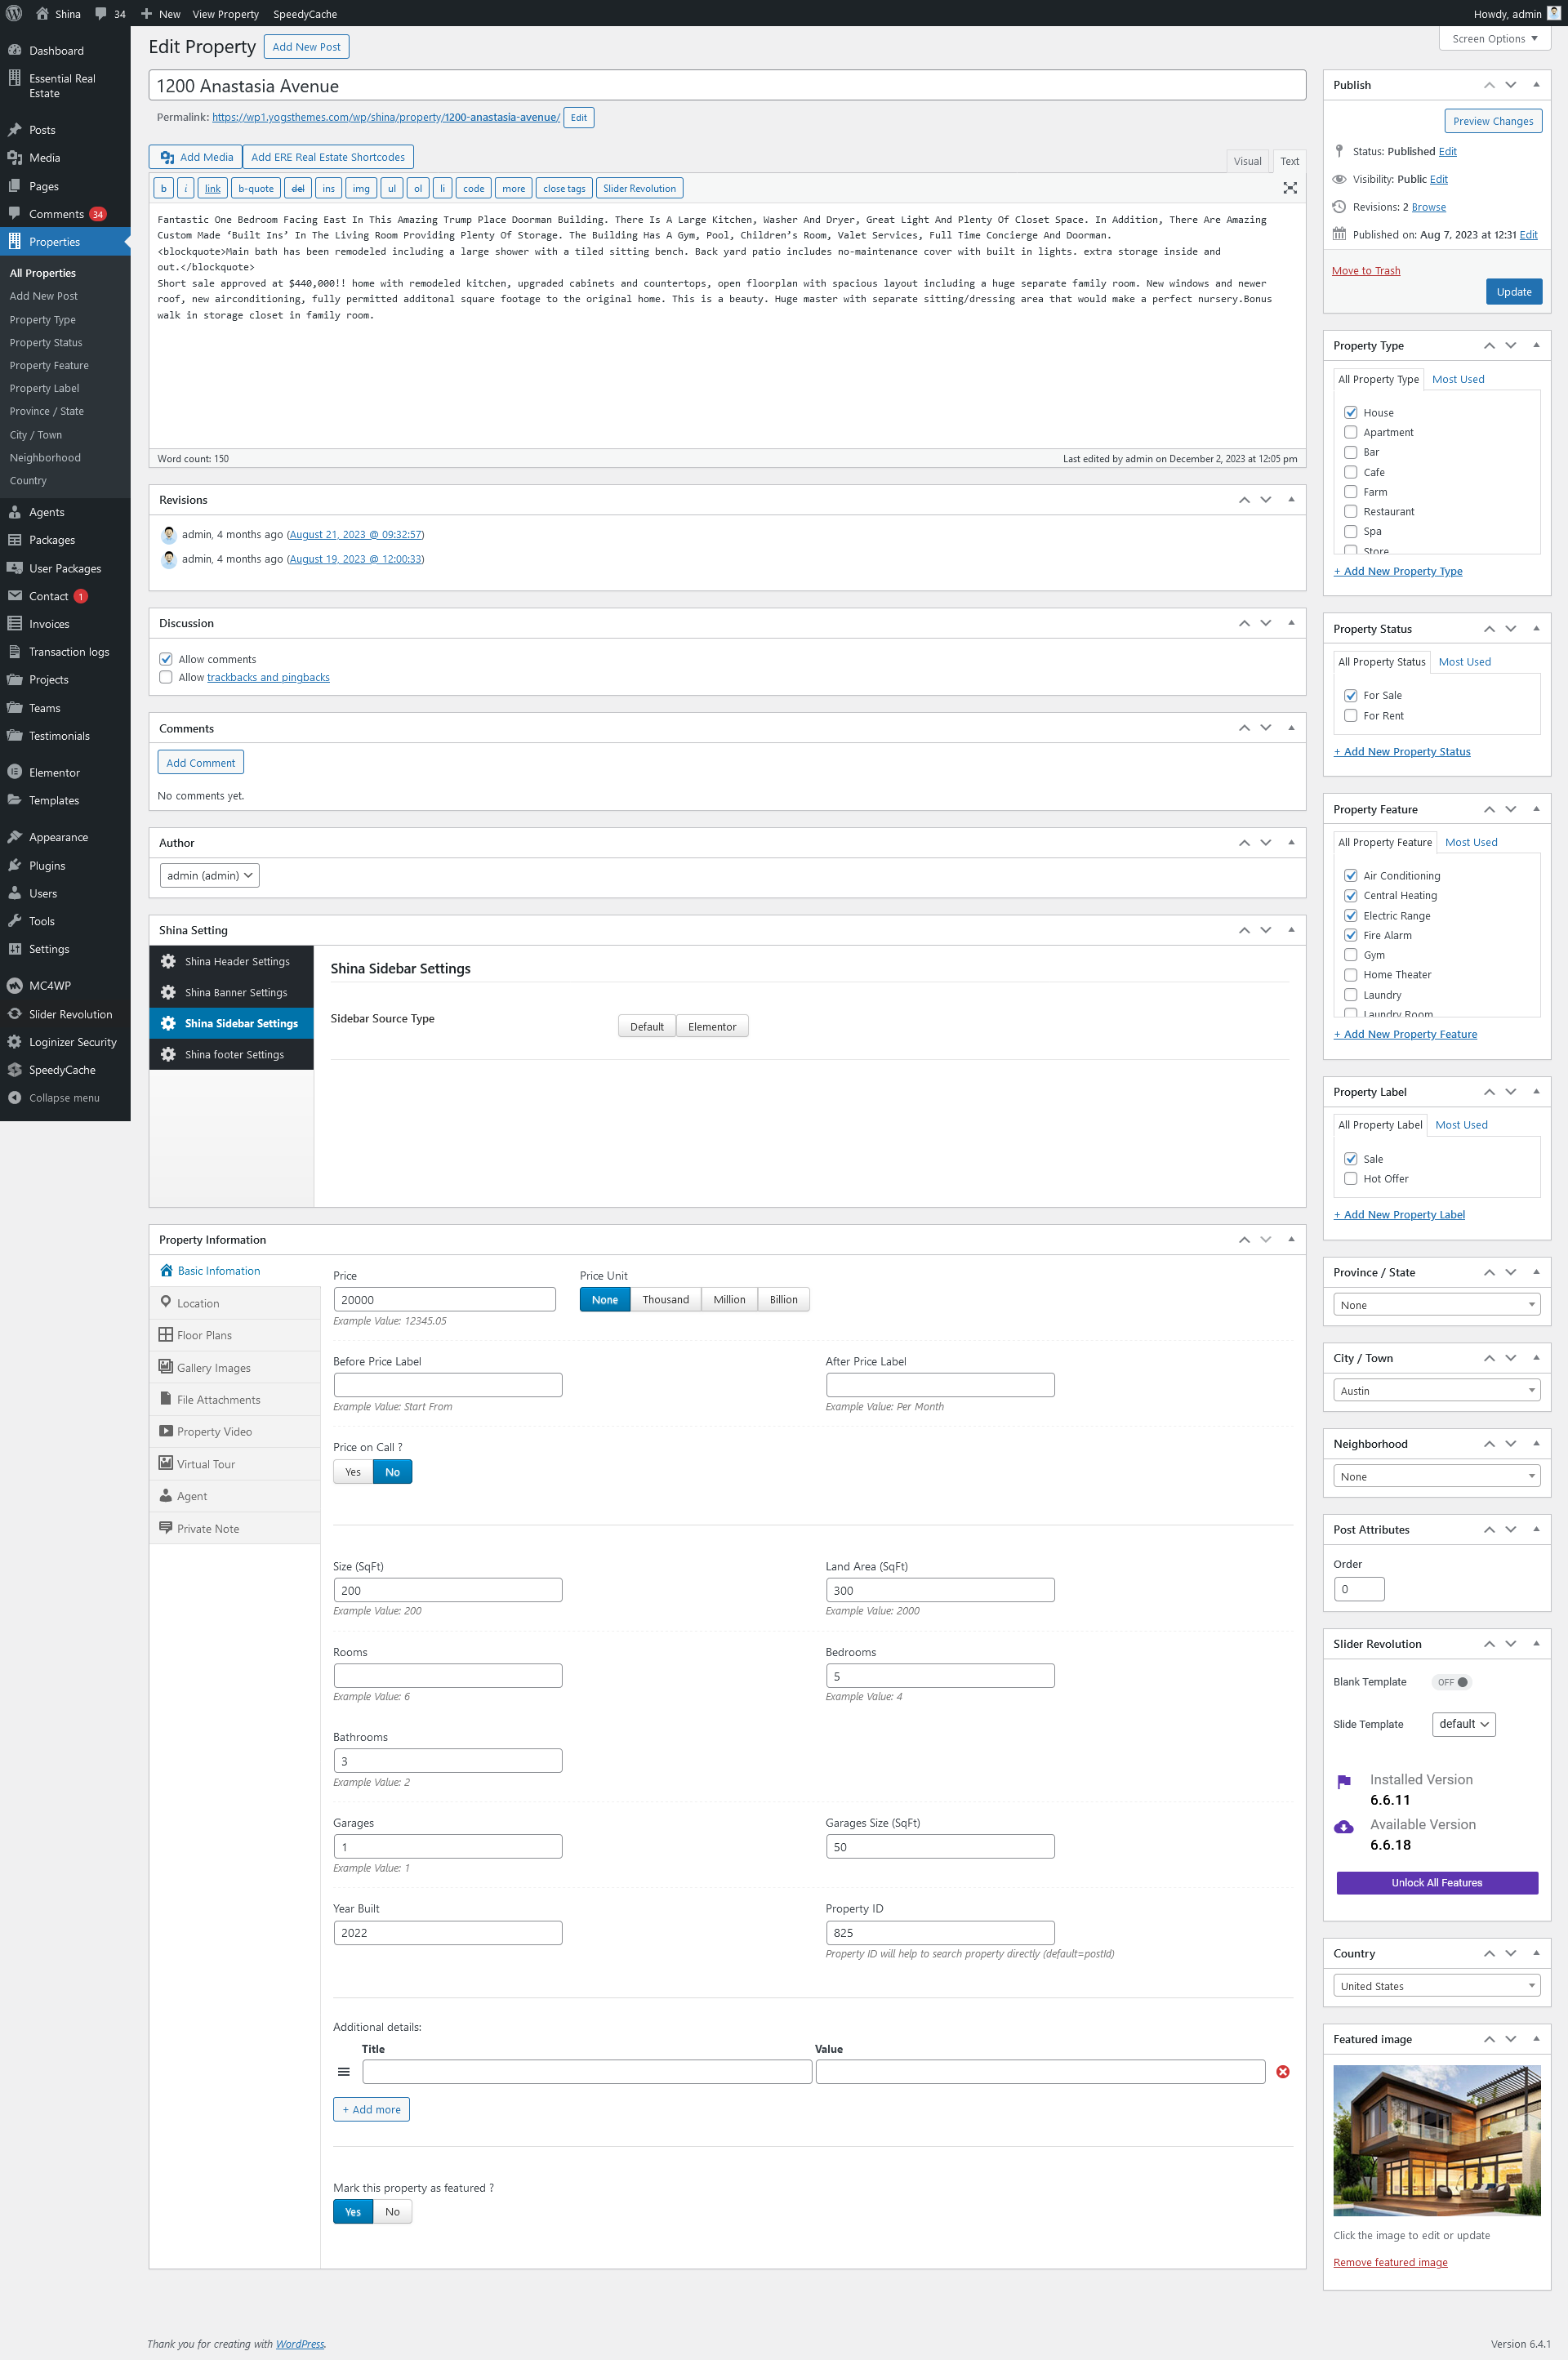Click the blue Update button
The image size is (1568, 2360).
[1513, 291]
